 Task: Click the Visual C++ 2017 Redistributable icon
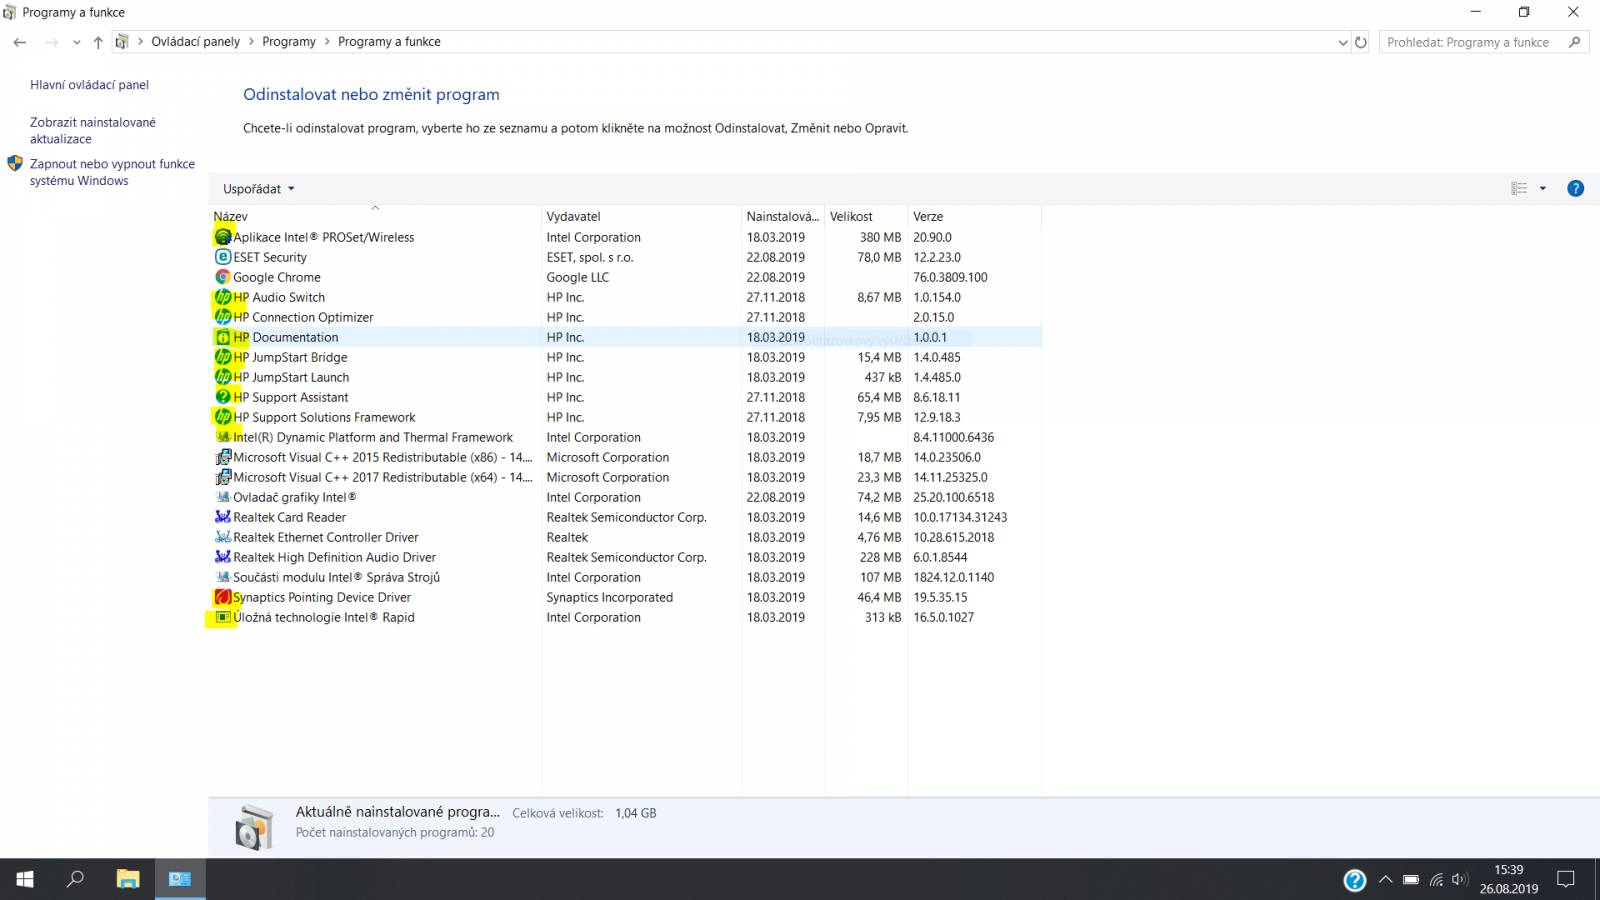(223, 477)
